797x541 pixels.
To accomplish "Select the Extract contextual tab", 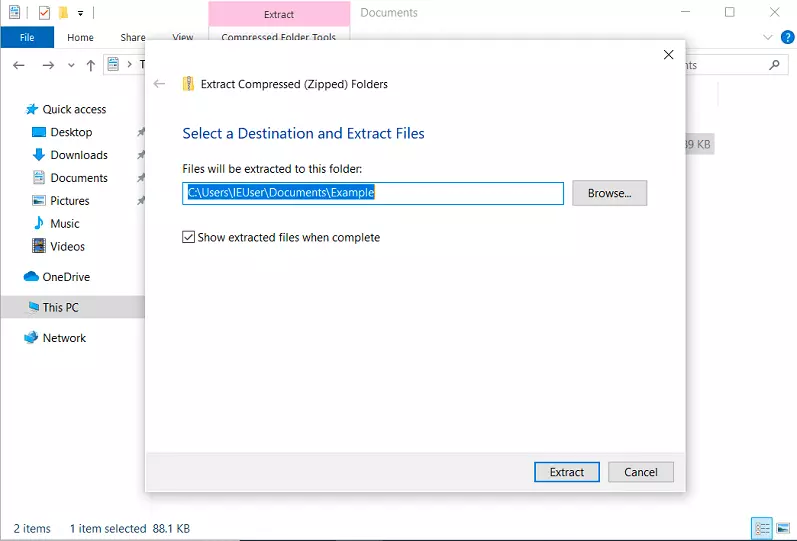I will click(x=279, y=14).
